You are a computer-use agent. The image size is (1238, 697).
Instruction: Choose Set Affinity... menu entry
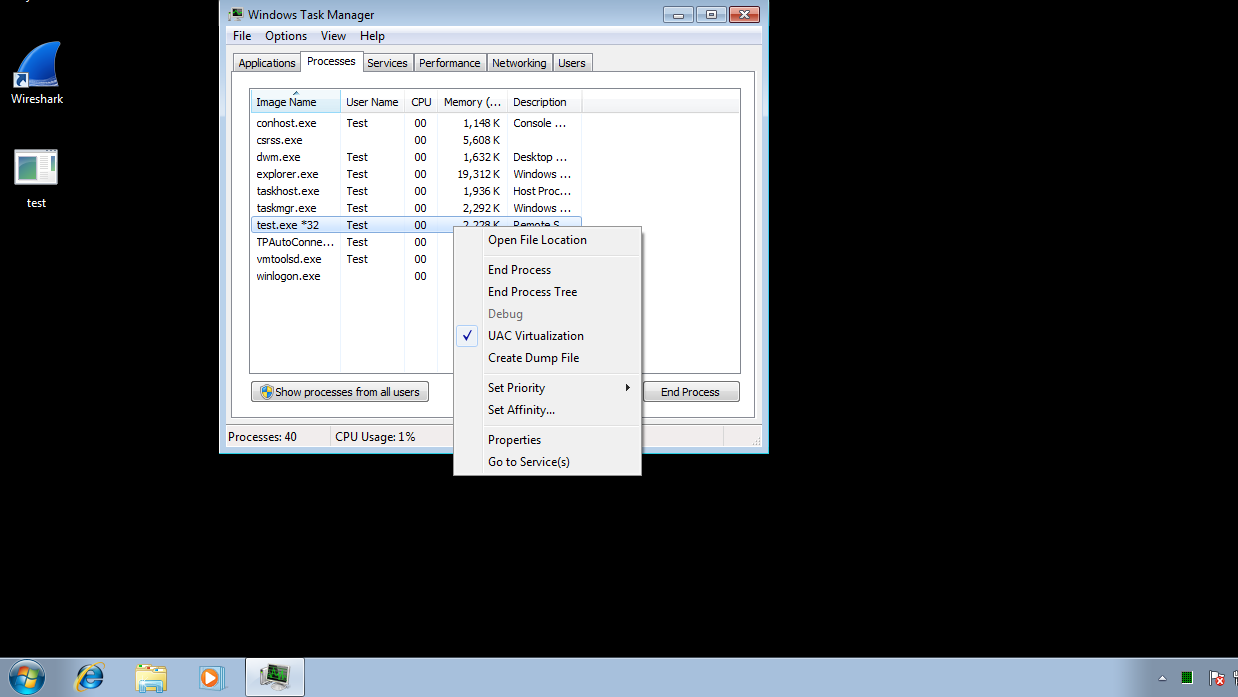pos(547,410)
